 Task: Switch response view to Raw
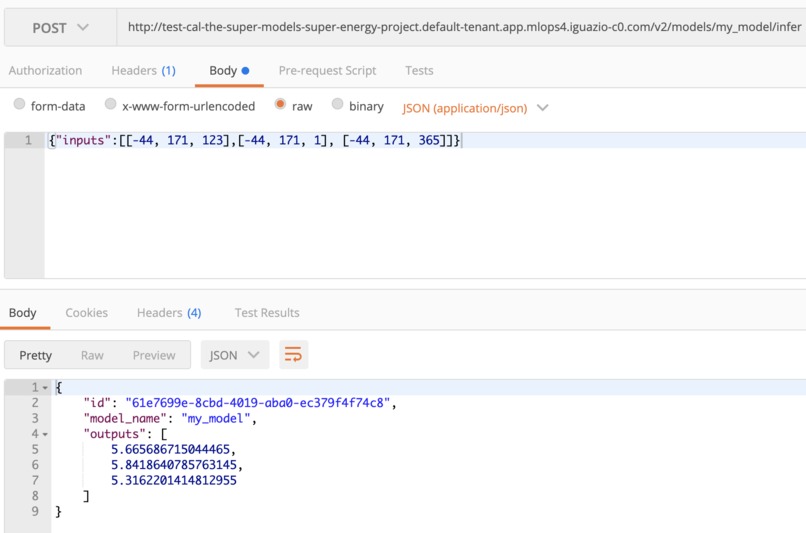pyautogui.click(x=92, y=355)
